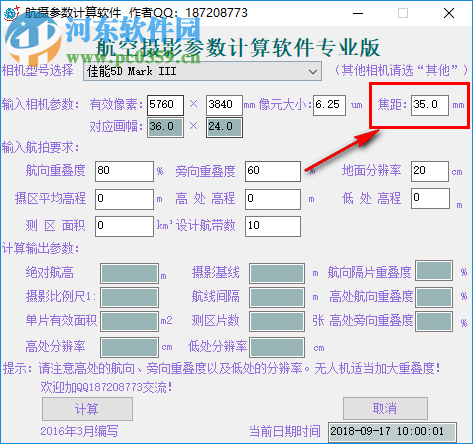This screenshot has width=473, height=444.
Task: Click the 地面分辨率 label
Action: (x=372, y=171)
